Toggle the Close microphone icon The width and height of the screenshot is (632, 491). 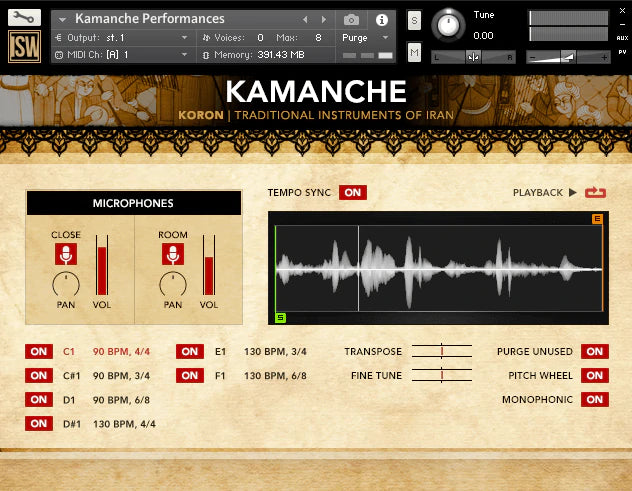click(66, 254)
